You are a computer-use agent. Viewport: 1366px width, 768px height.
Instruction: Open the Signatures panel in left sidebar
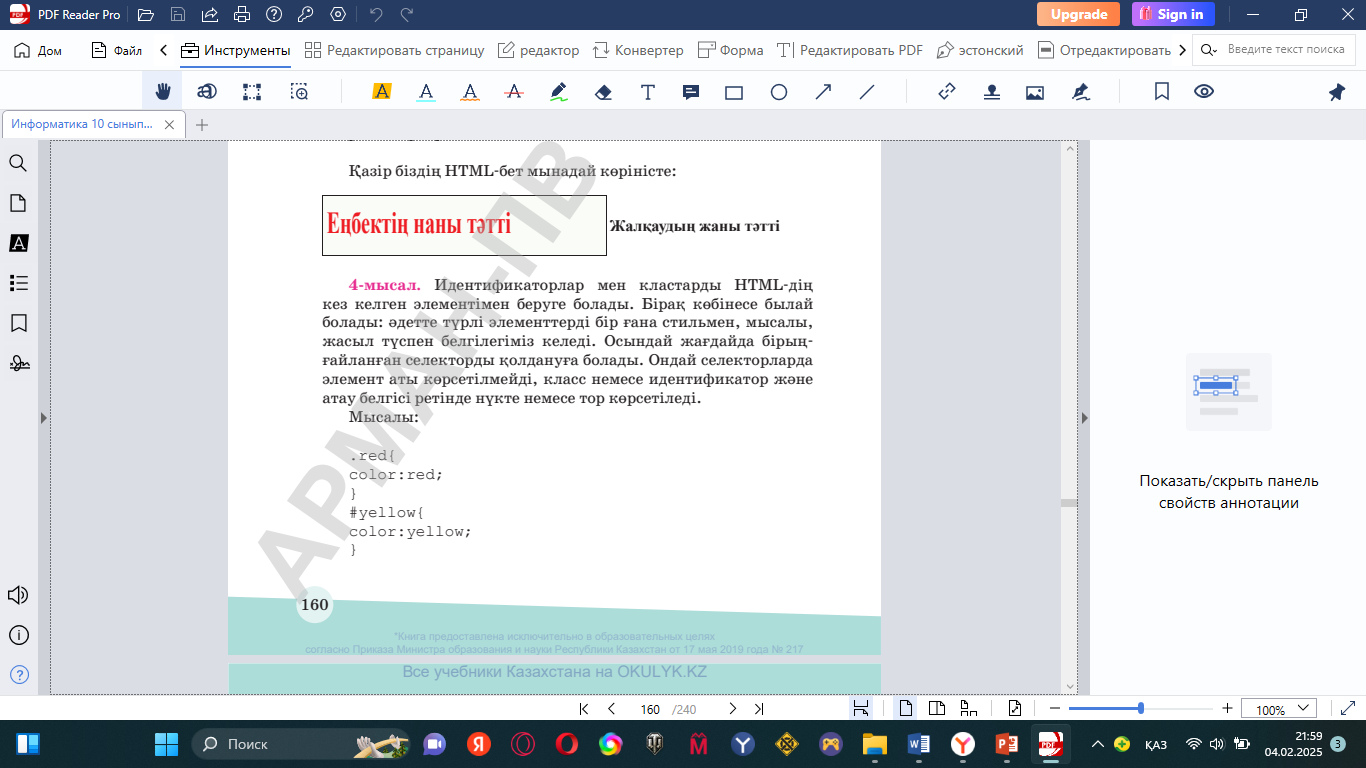(x=18, y=363)
